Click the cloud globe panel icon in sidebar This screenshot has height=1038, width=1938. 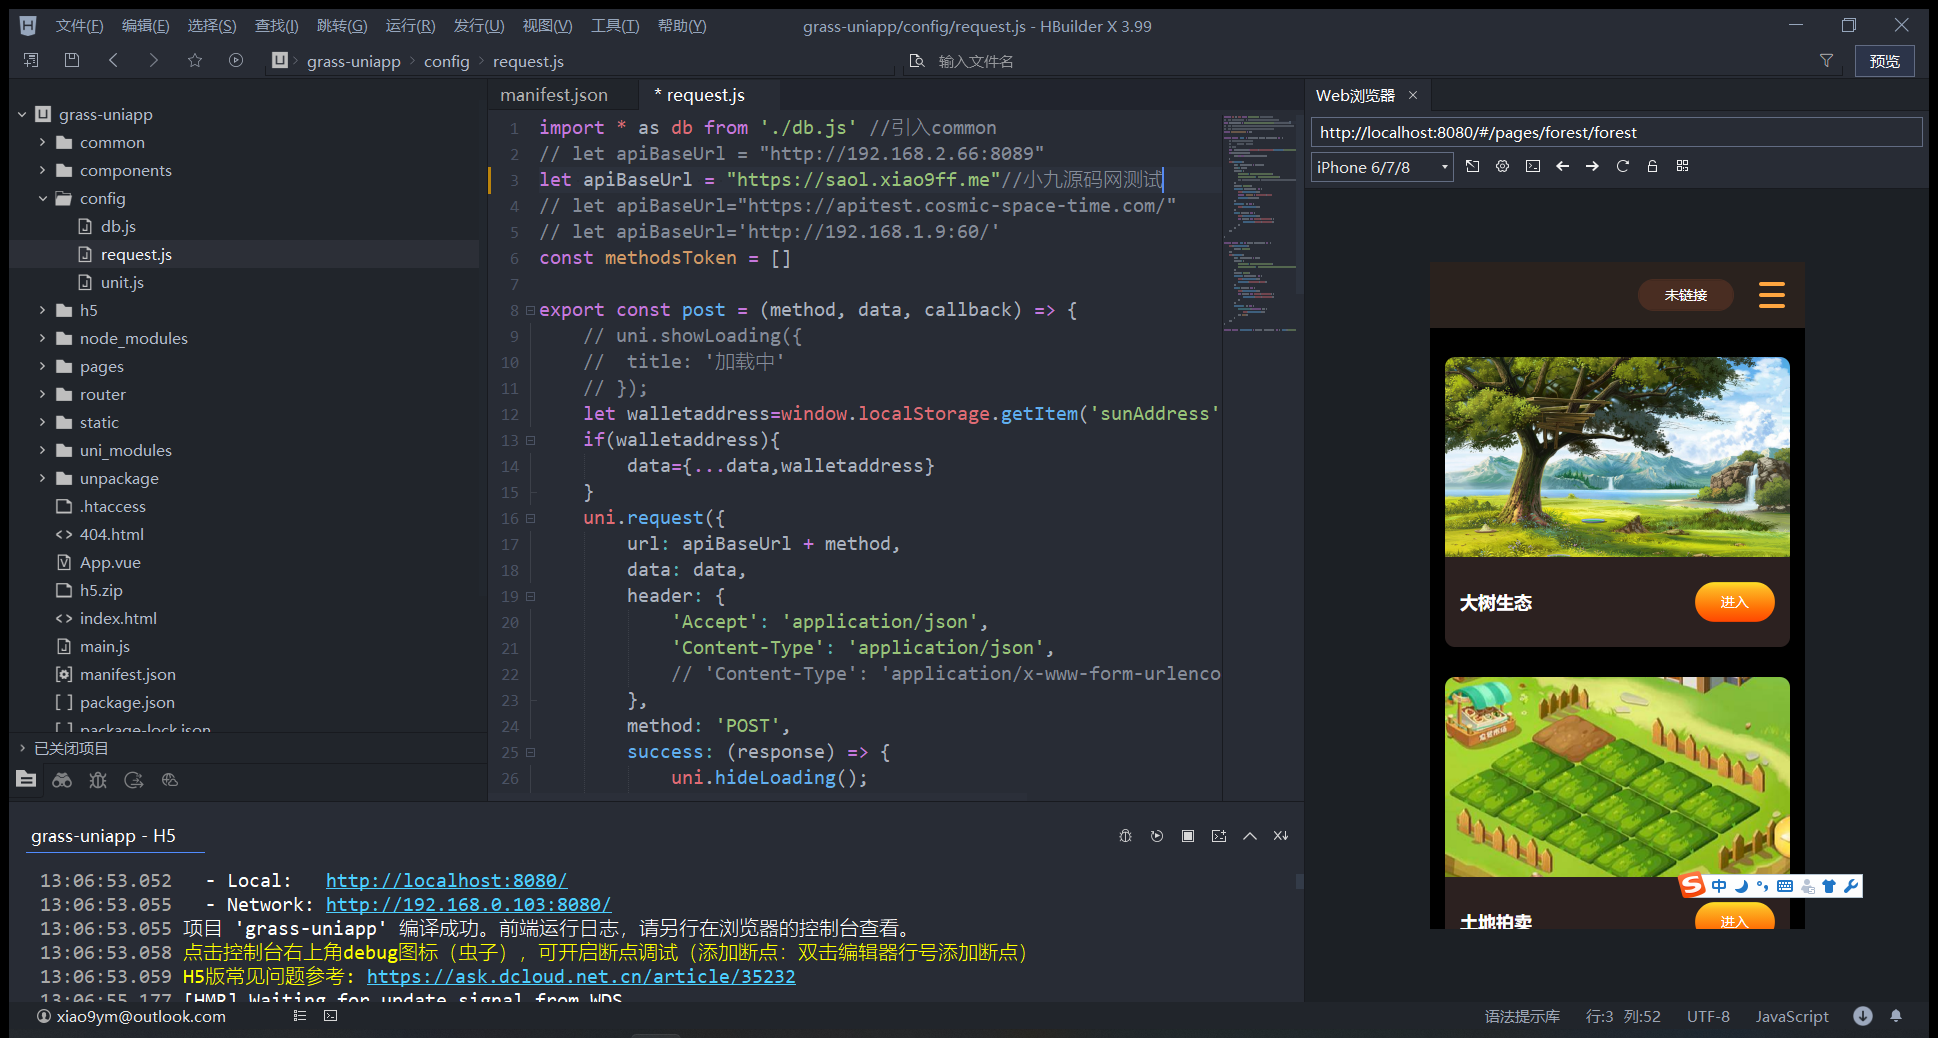[170, 780]
